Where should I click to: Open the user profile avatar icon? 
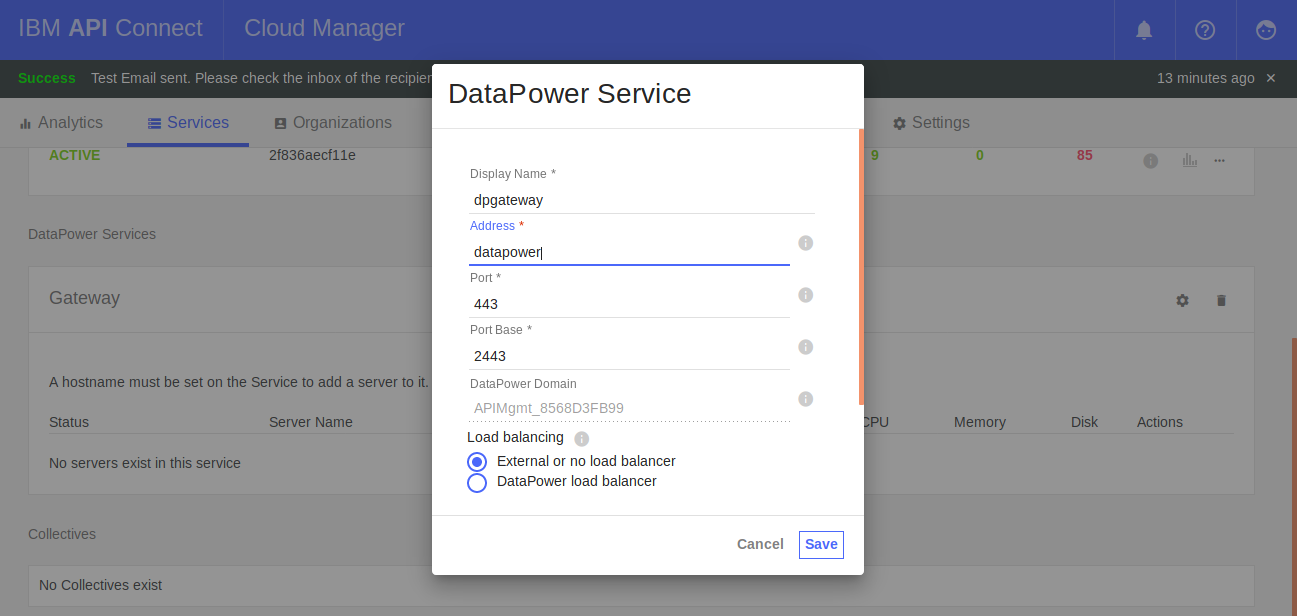click(1266, 30)
